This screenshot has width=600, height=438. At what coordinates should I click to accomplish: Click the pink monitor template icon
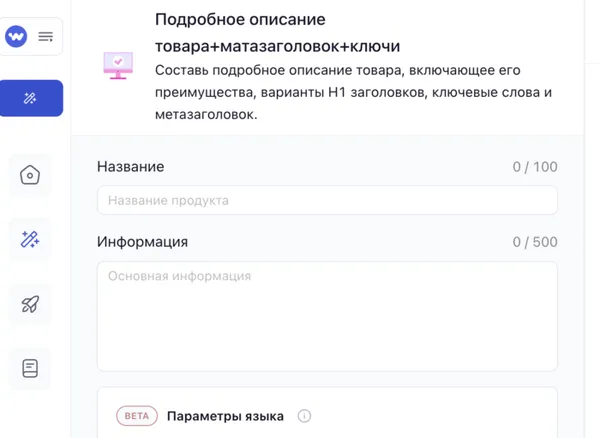coord(118,65)
